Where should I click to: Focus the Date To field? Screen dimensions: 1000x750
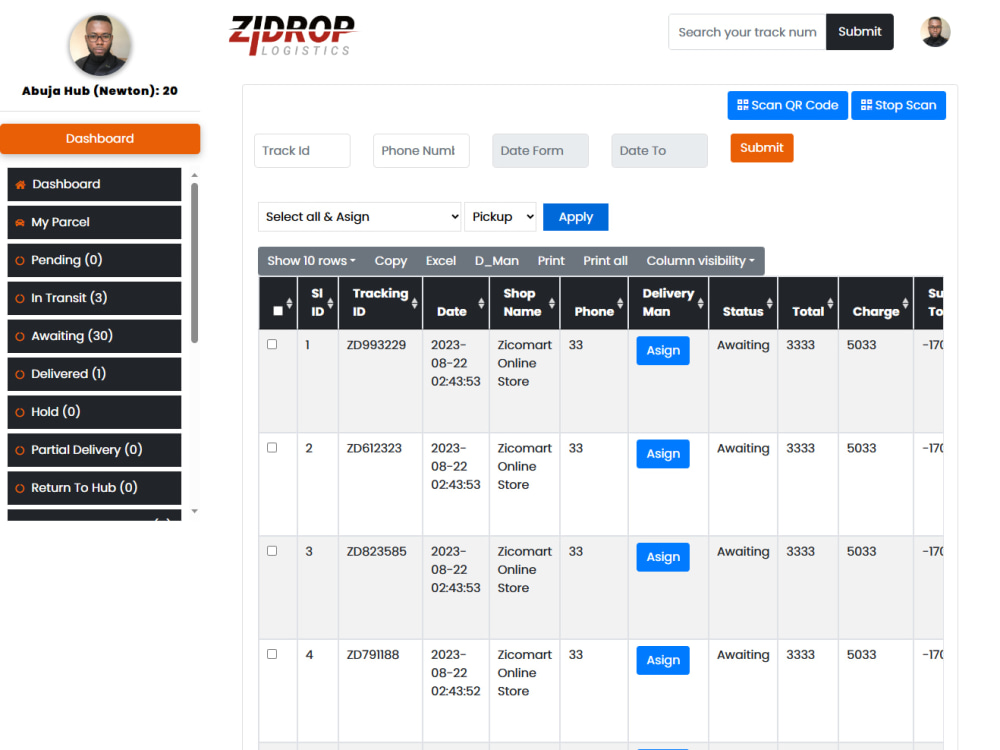(x=659, y=151)
